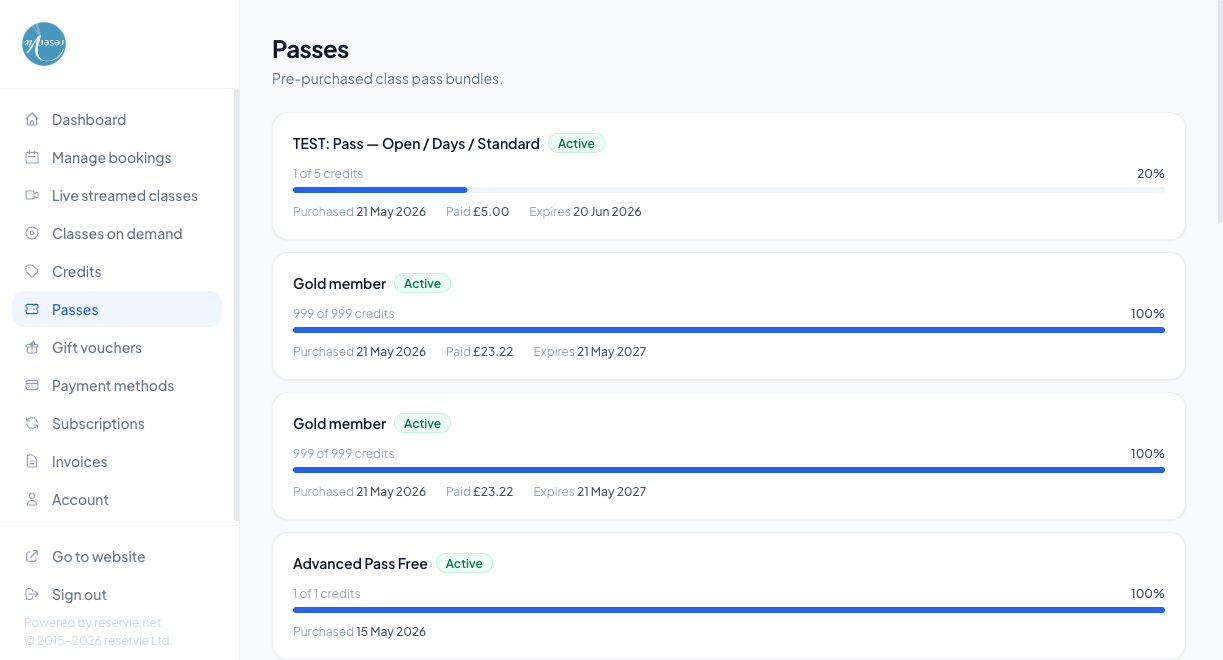
Task: Click '1 of 1 credits' text
Action: [327, 594]
